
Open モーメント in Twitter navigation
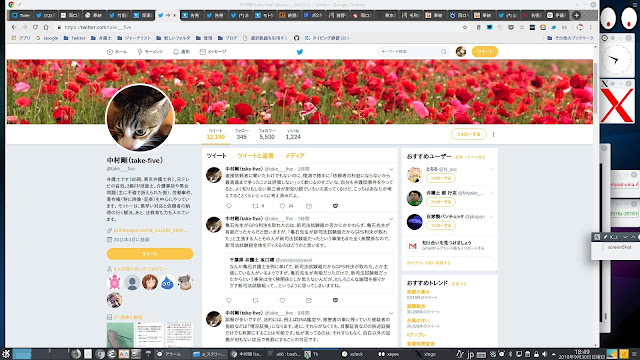pos(150,52)
